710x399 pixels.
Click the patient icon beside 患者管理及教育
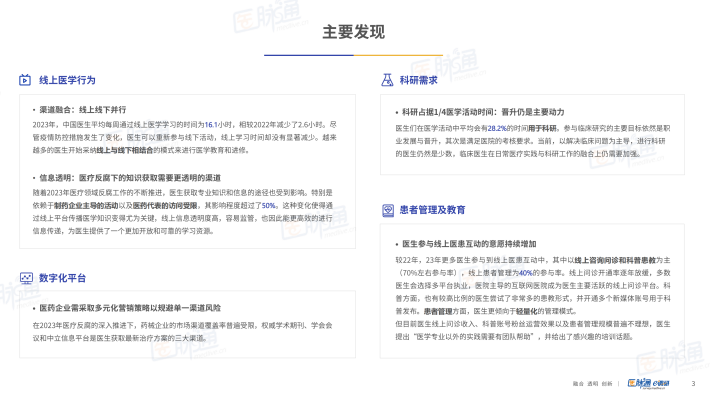point(388,210)
